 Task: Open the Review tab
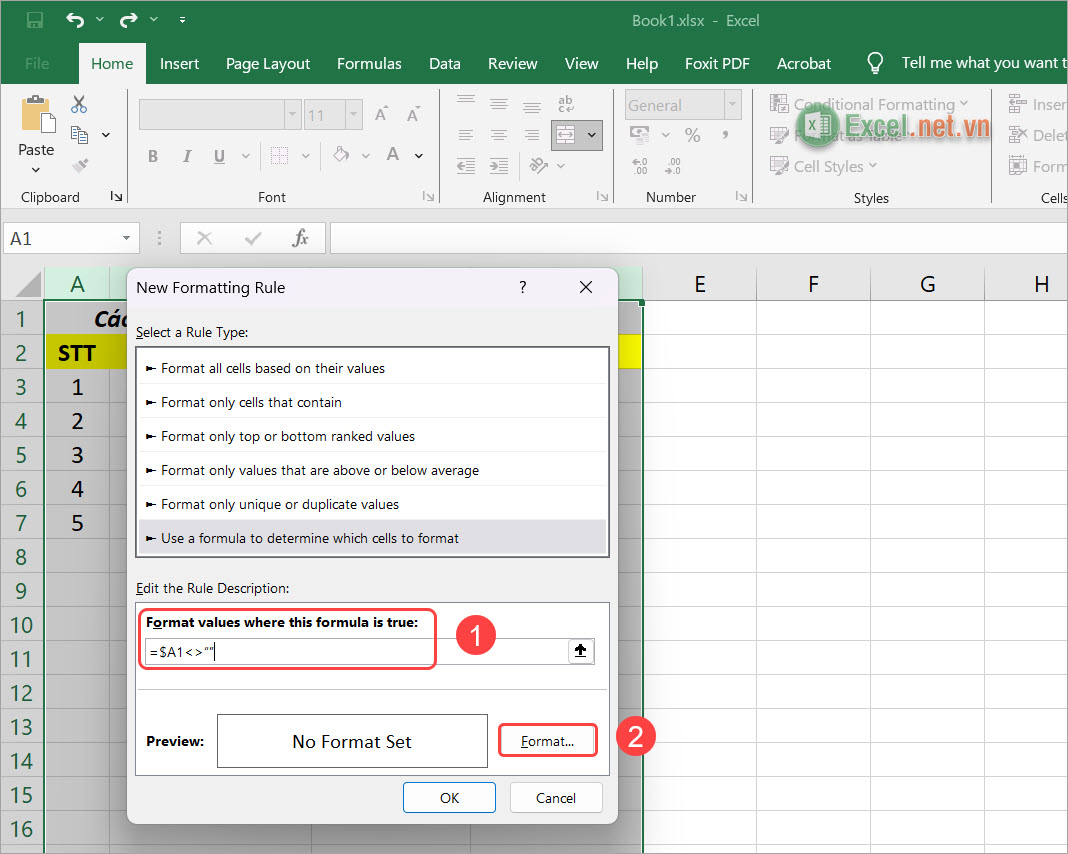click(x=512, y=63)
